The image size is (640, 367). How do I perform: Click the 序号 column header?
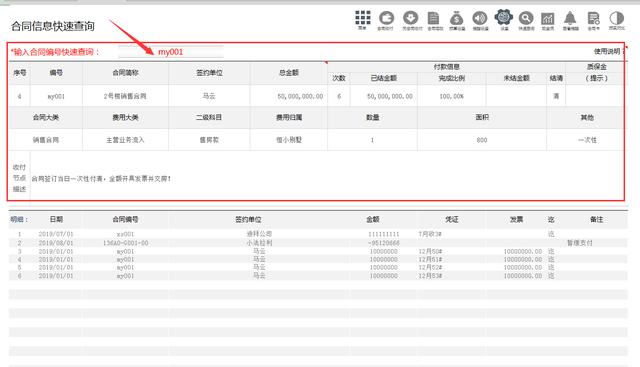pos(20,73)
